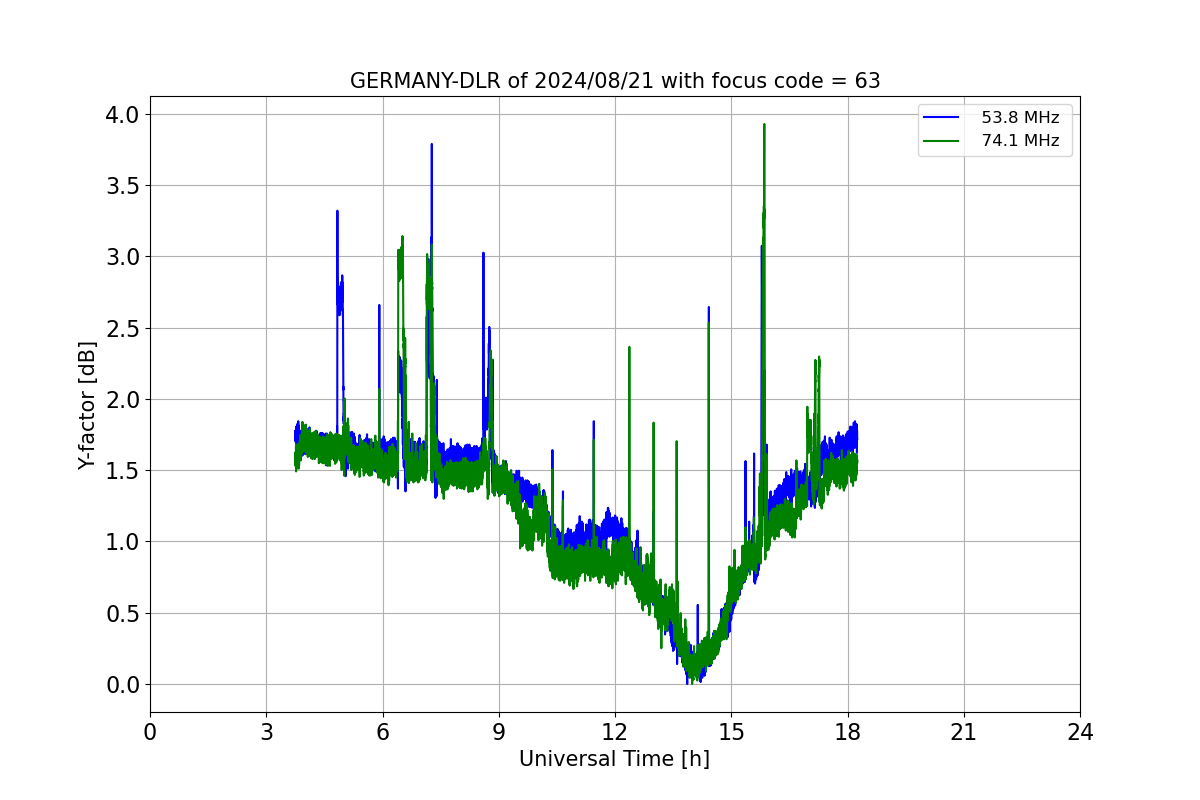Image resolution: width=1200 pixels, height=800 pixels.
Task: Click x-axis tick label 24
Action: (x=1080, y=732)
